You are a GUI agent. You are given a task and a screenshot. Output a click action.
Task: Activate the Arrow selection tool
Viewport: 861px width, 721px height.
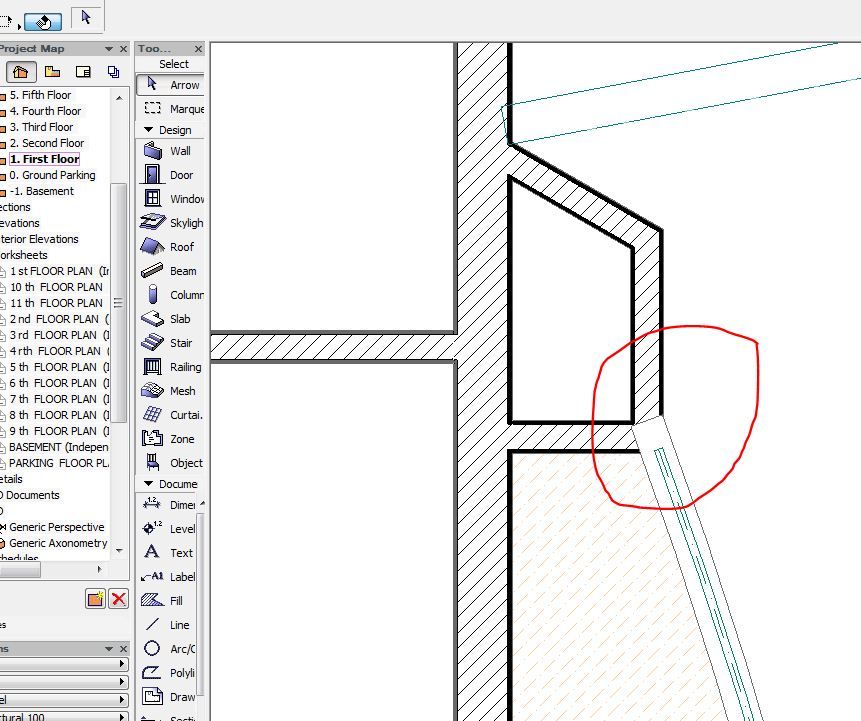coord(170,85)
